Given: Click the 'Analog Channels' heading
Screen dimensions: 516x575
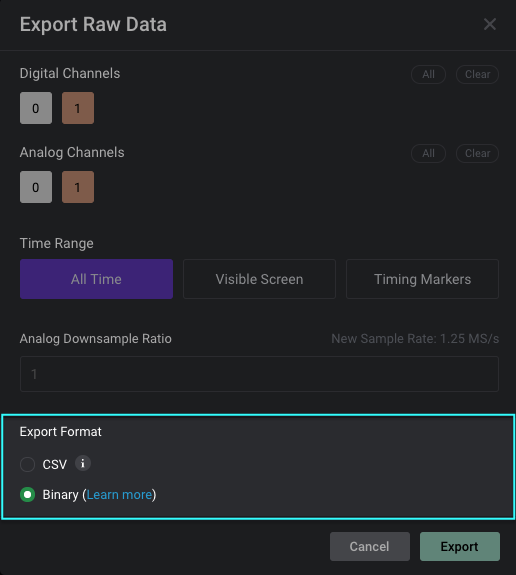Looking at the screenshot, I should (x=72, y=153).
